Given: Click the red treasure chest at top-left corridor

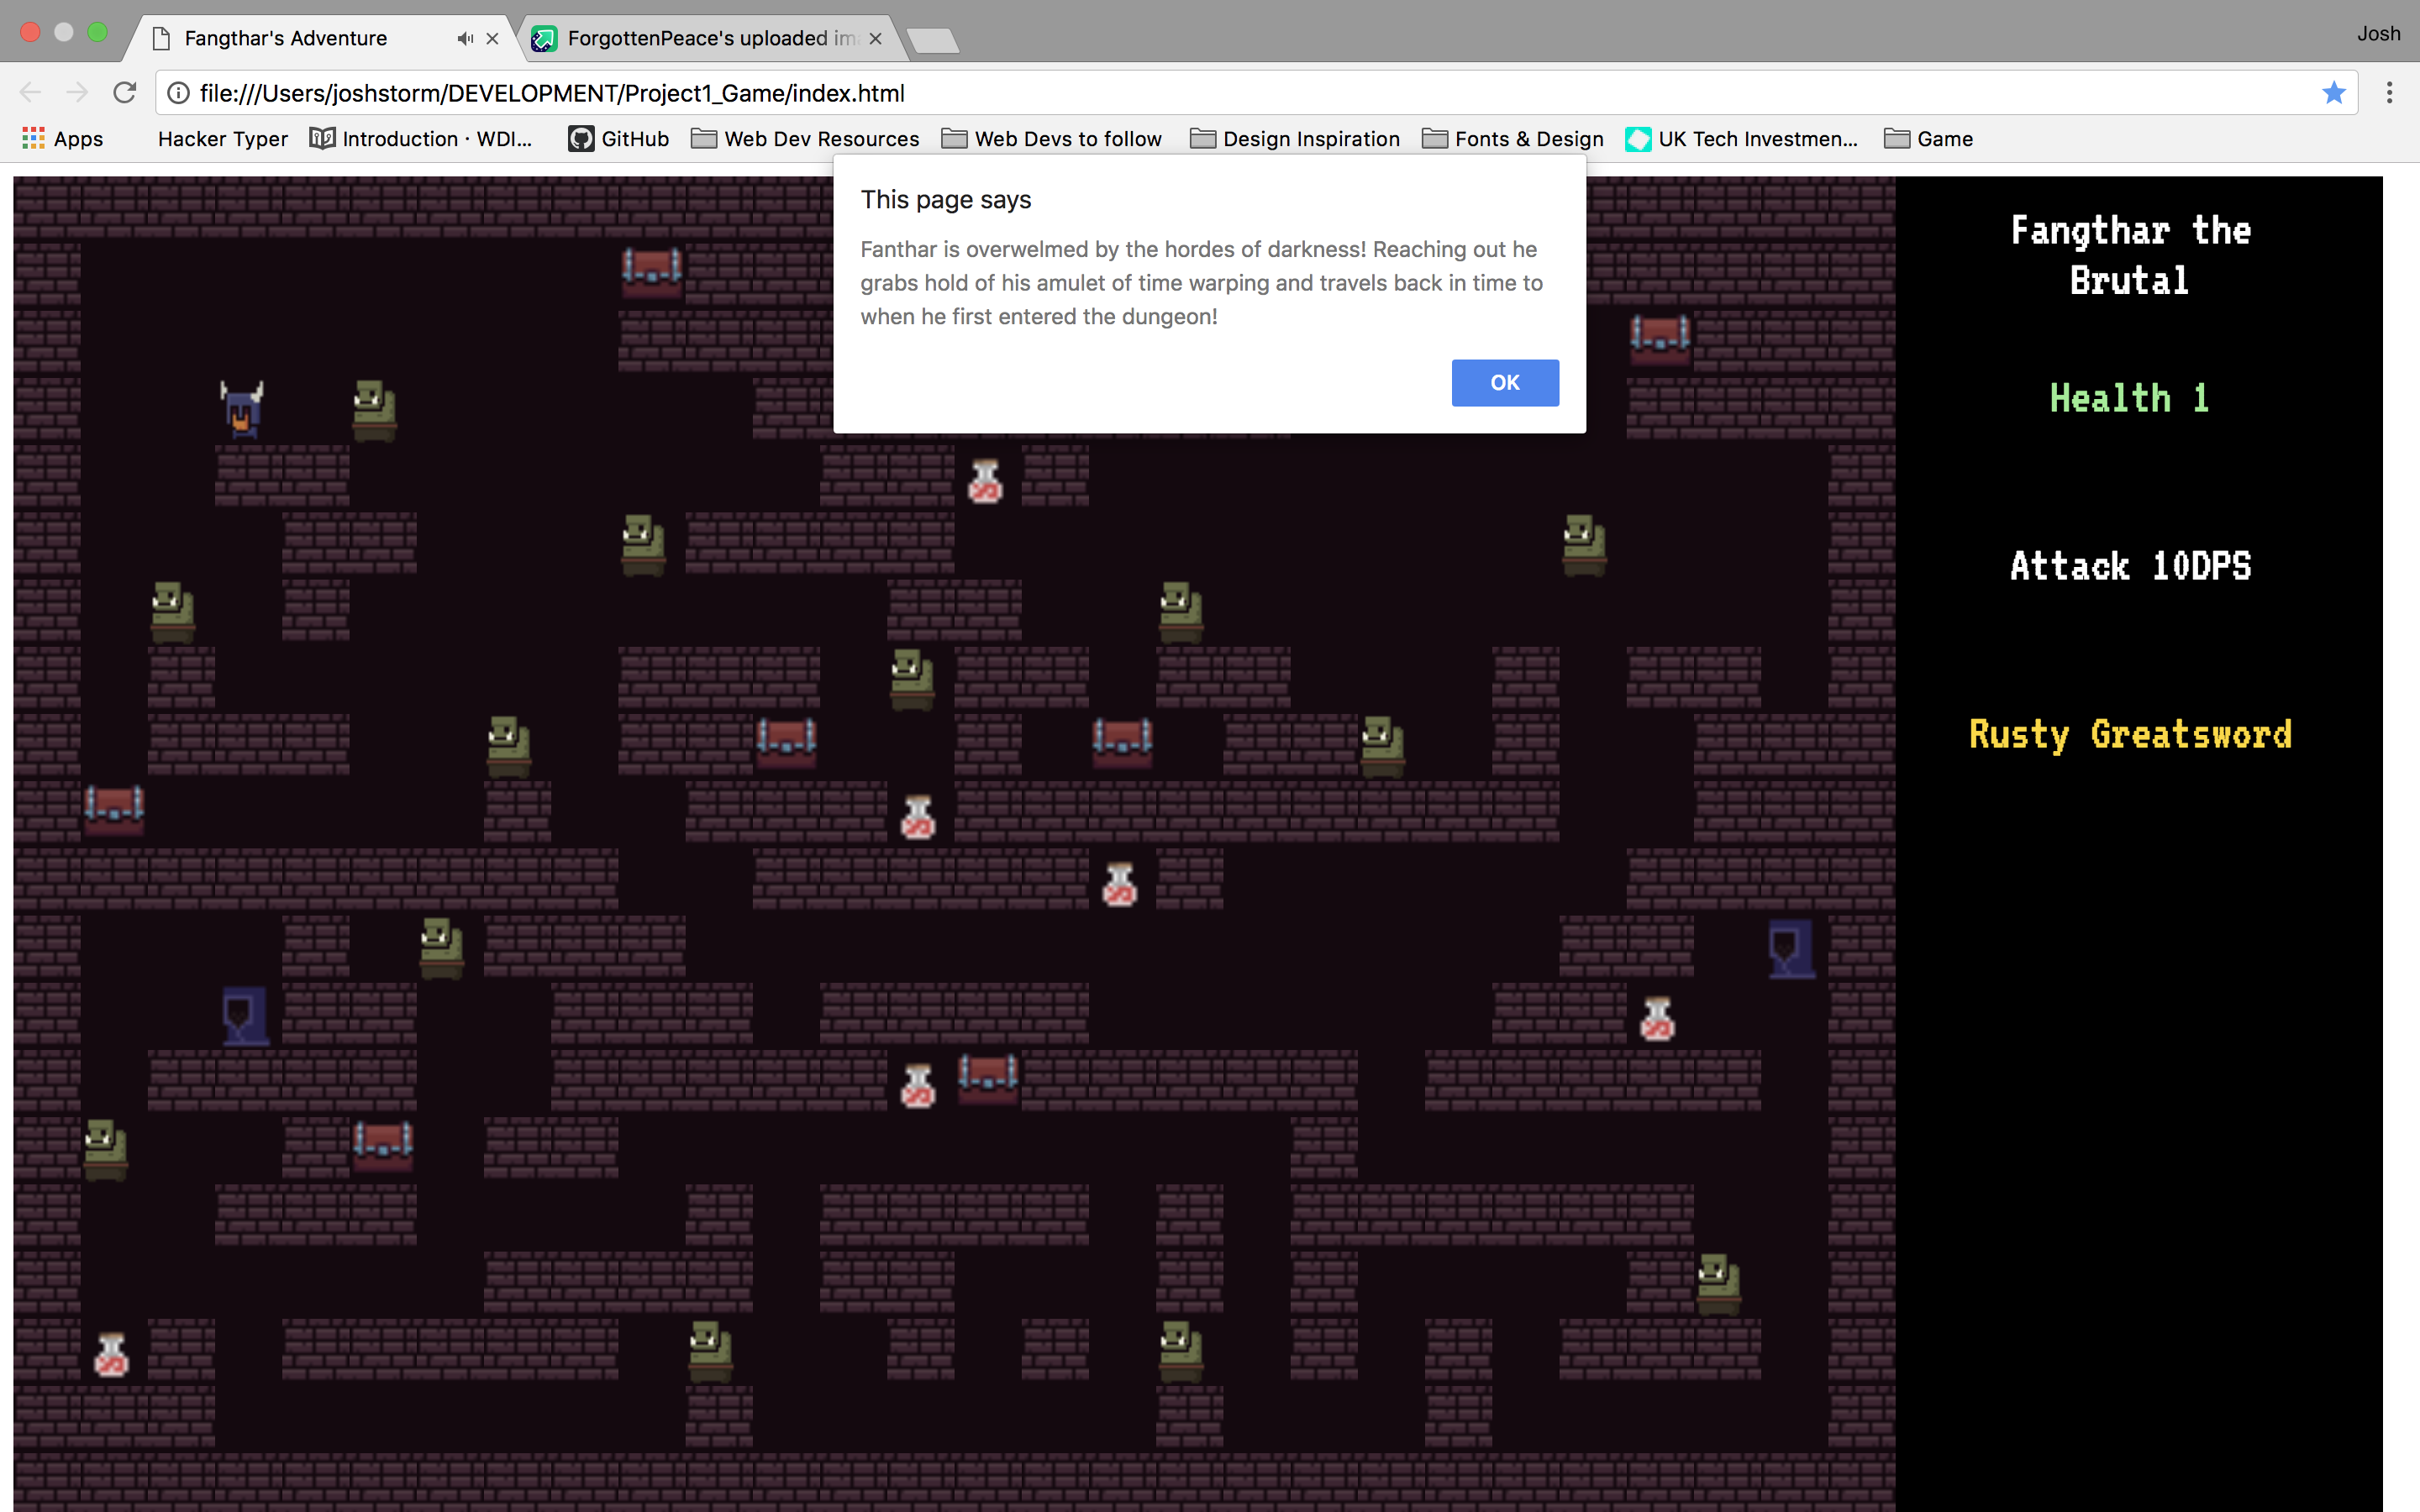Looking at the screenshot, I should click(651, 270).
